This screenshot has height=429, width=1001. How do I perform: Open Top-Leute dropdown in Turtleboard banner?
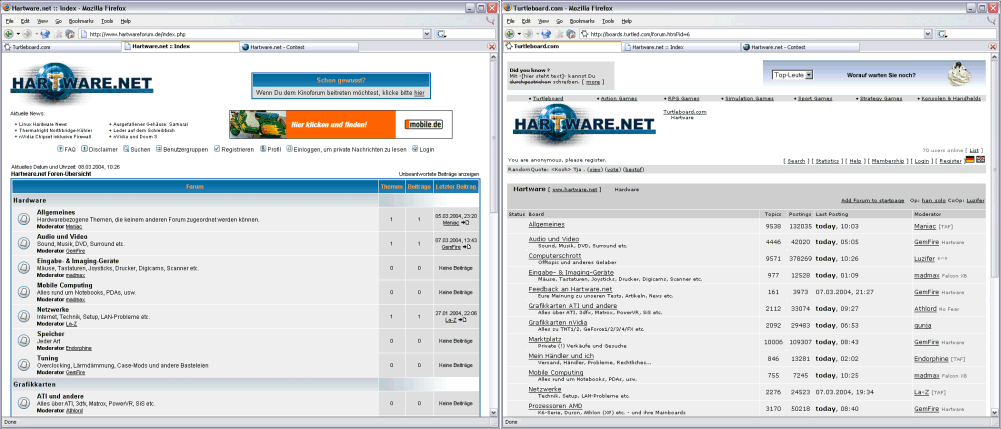click(x=793, y=75)
